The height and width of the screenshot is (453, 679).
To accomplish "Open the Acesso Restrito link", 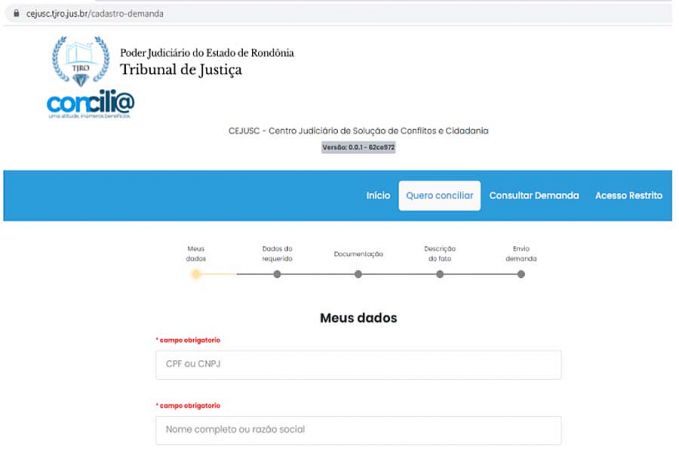I will pos(628,196).
